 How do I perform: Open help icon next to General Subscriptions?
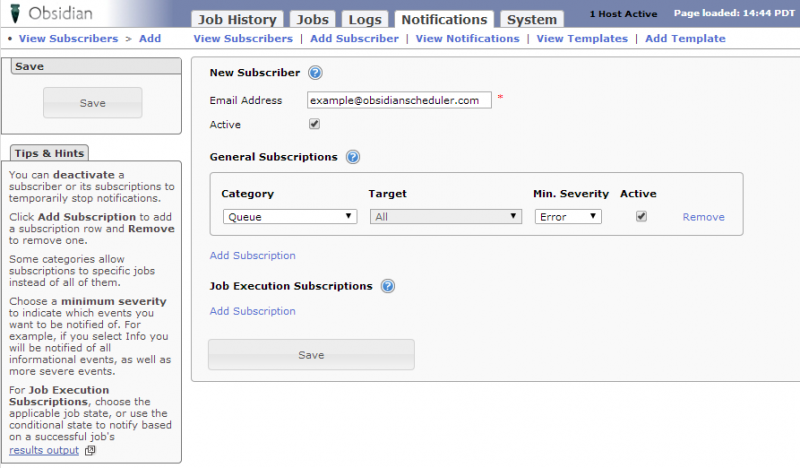352,157
